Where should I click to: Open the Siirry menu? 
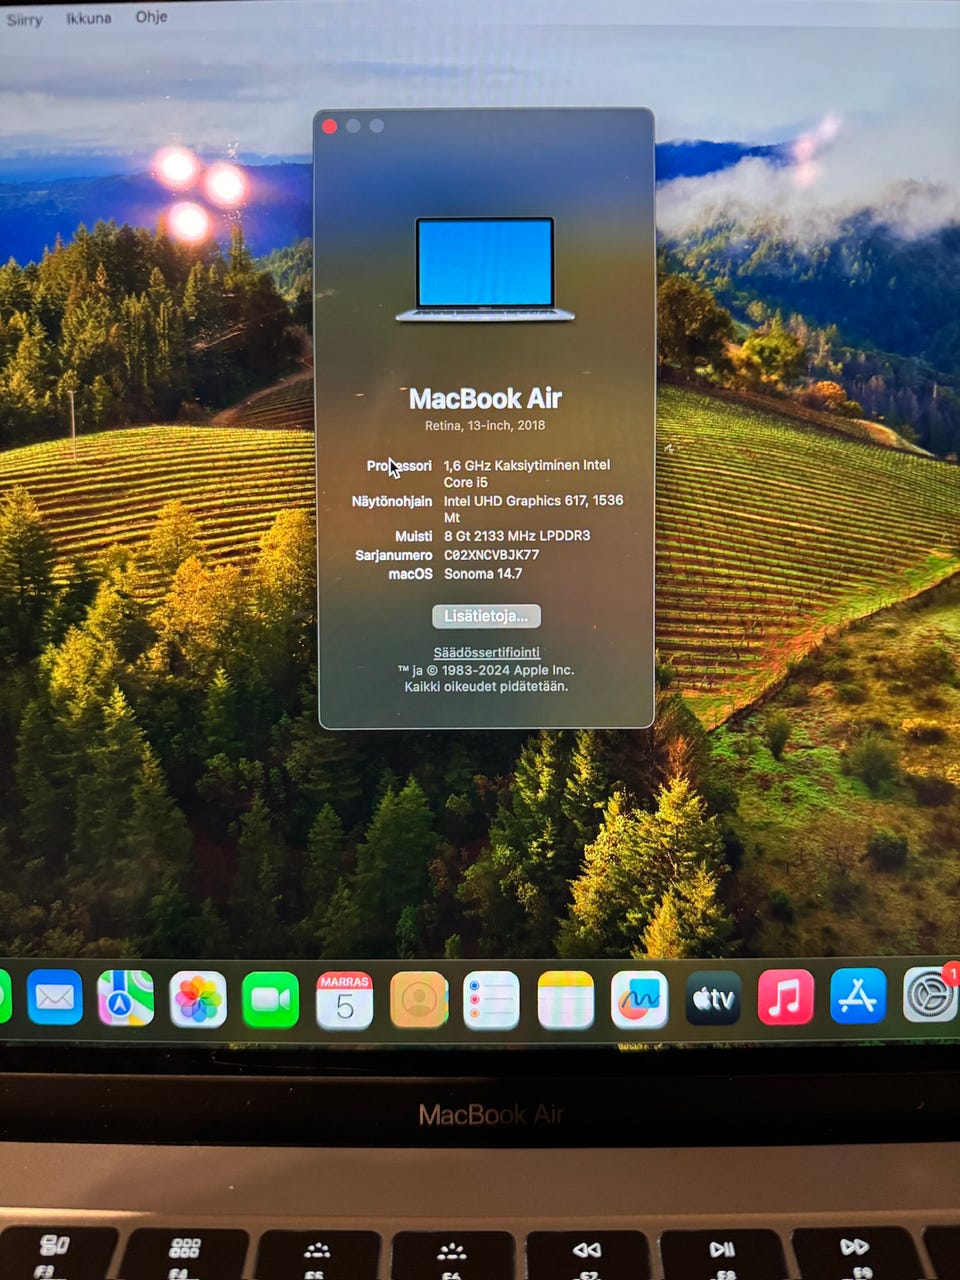[24, 20]
